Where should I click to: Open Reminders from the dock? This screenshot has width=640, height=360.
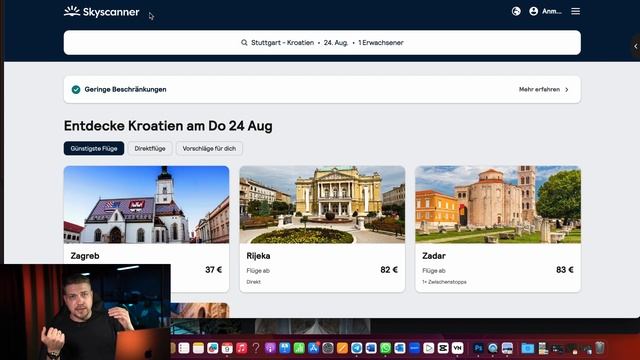click(x=184, y=348)
